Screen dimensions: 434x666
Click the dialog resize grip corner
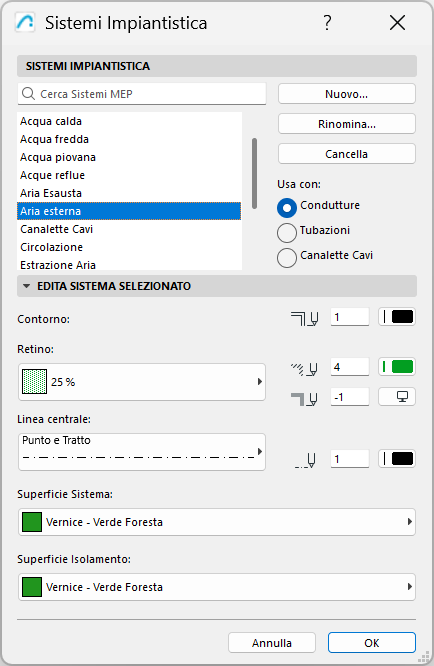pos(423,657)
